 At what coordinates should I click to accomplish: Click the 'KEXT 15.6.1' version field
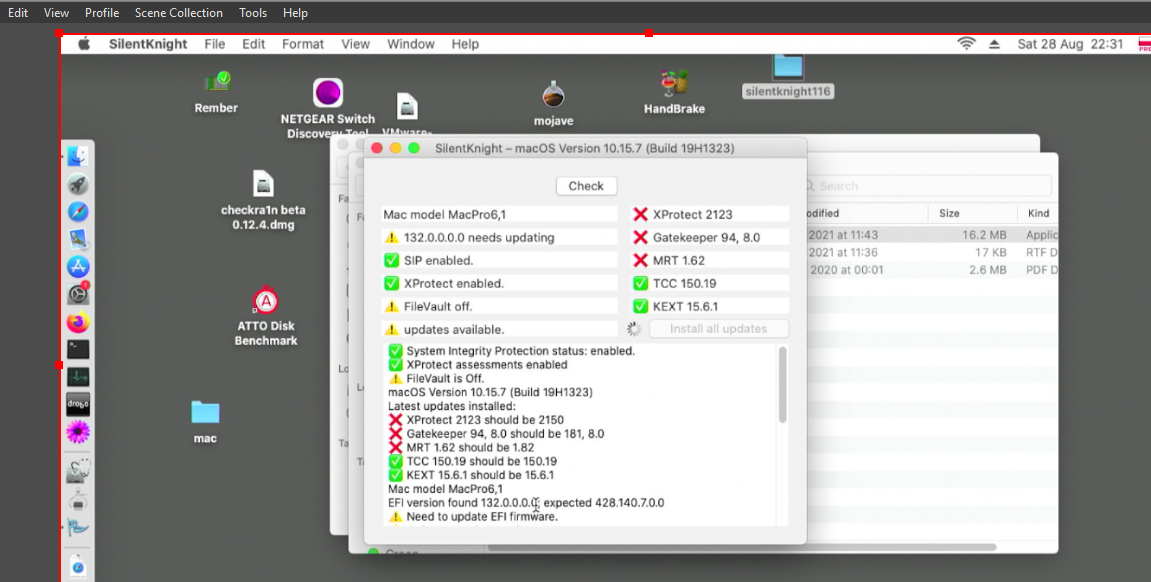(x=710, y=306)
